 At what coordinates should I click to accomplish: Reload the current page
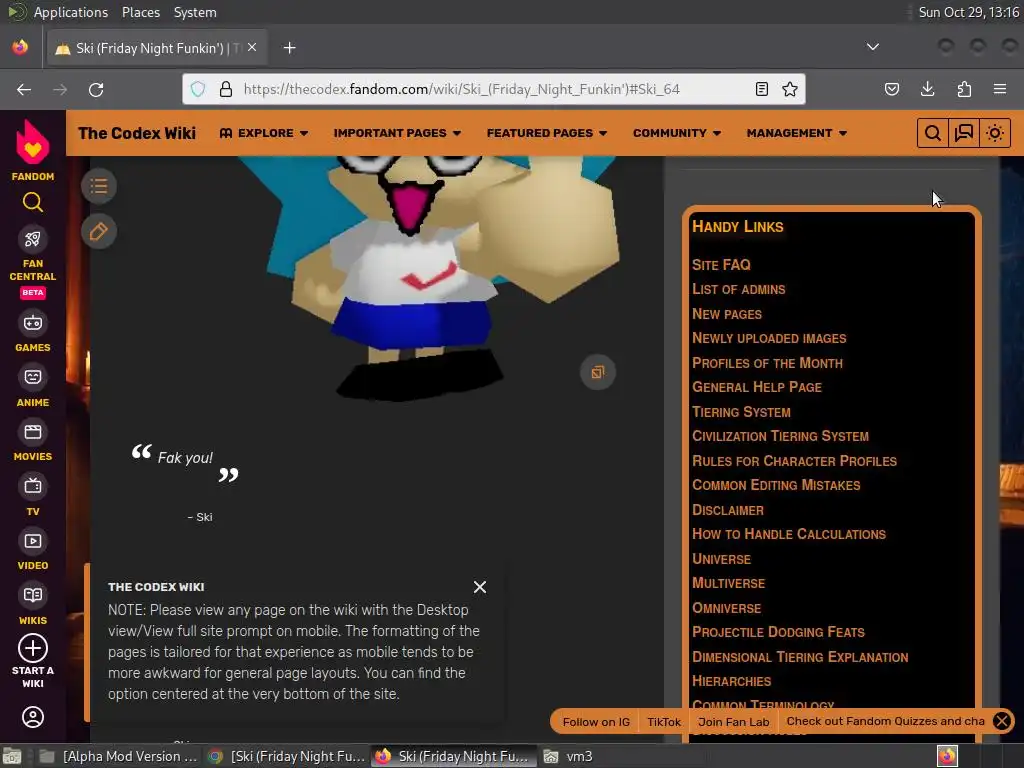point(96,89)
